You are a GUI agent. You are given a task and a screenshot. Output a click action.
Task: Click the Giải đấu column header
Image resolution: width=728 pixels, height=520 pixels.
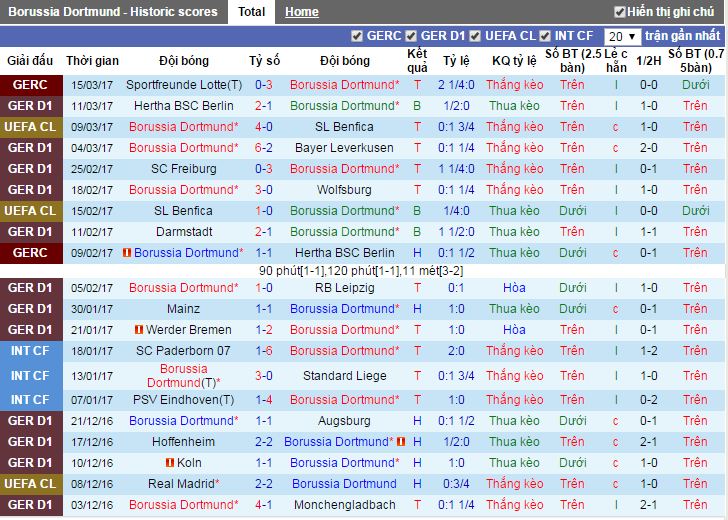coord(30,61)
